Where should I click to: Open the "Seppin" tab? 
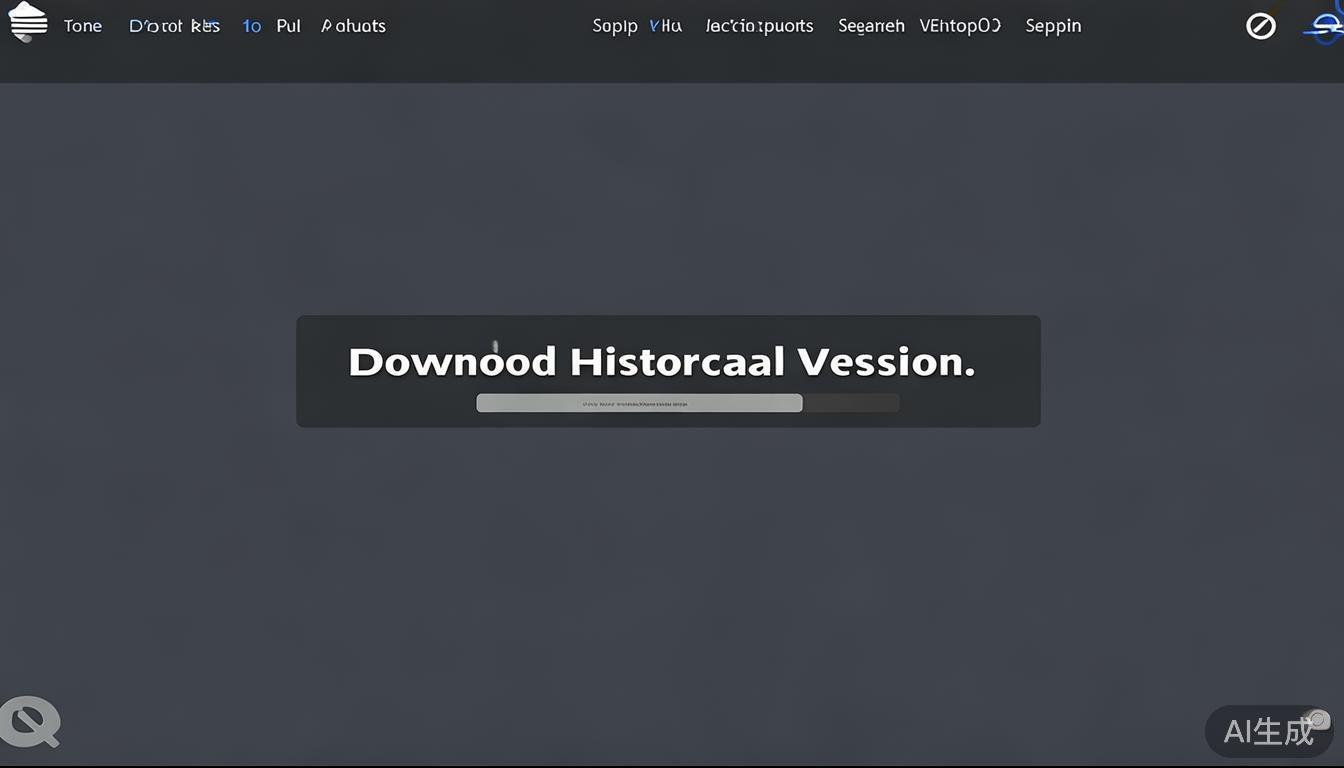point(1053,26)
